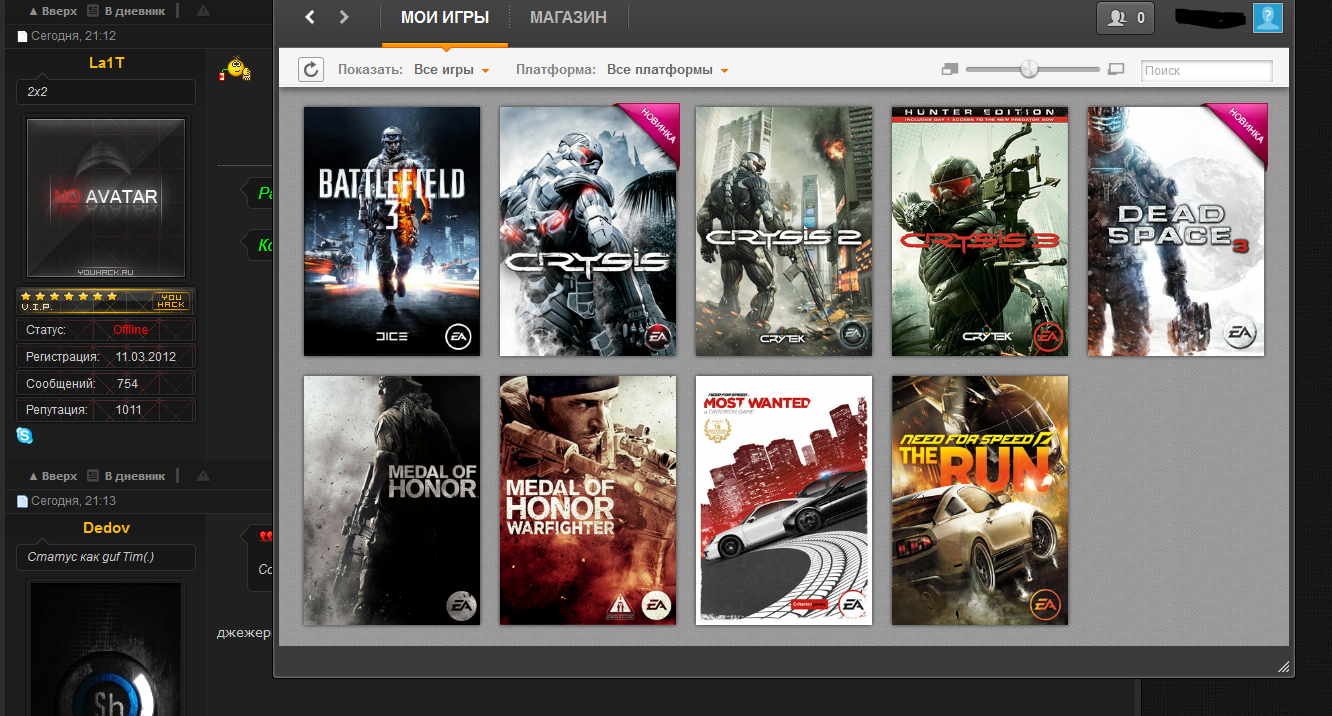Switch to the МОИ ИГРЫ tab

(445, 18)
